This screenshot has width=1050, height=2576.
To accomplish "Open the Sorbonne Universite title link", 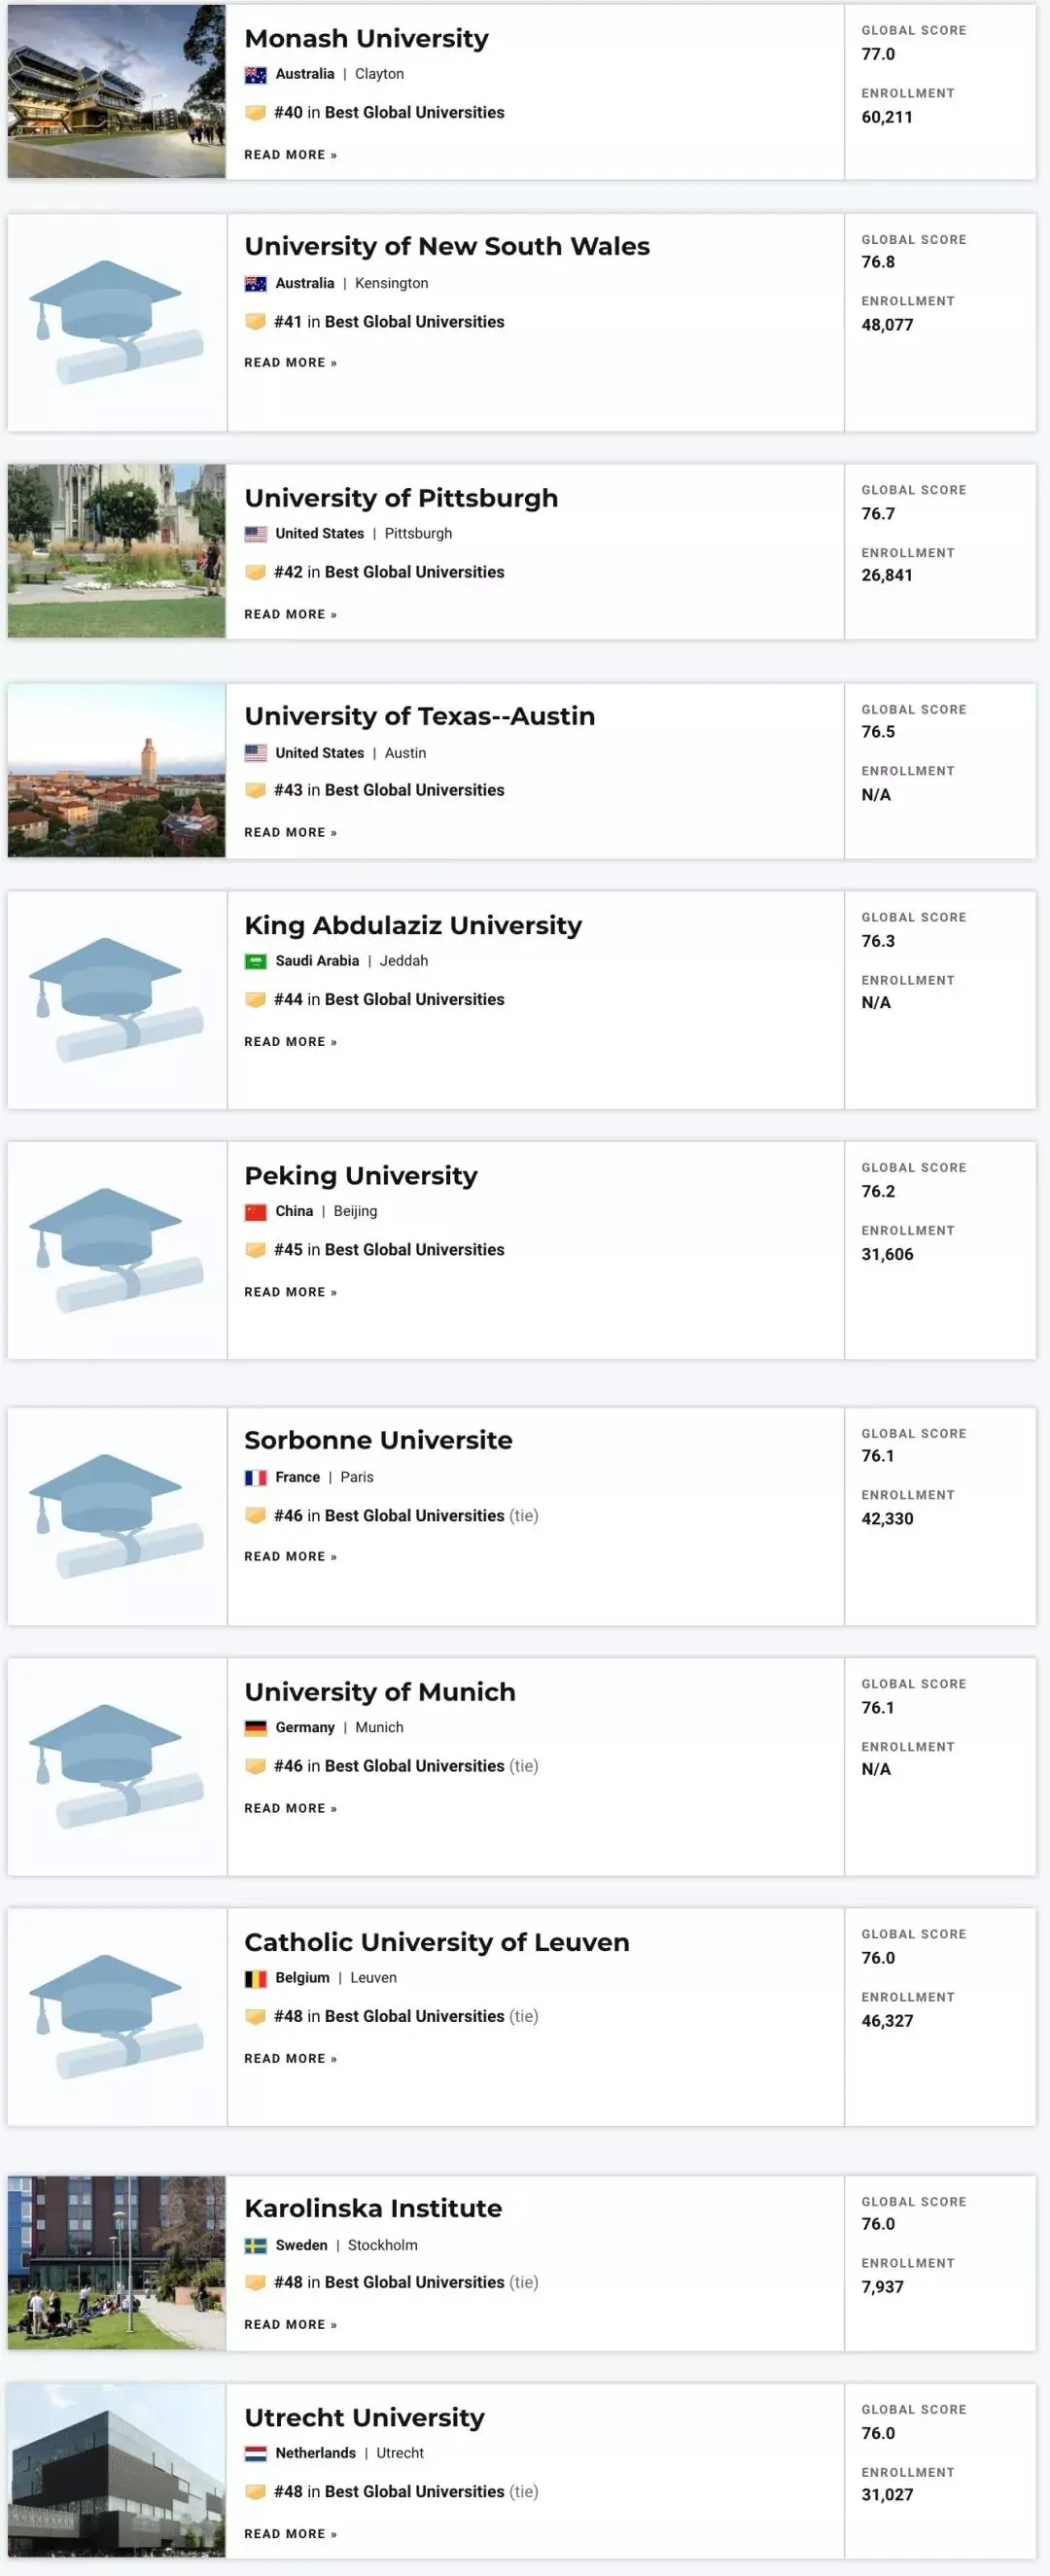I will (378, 1441).
